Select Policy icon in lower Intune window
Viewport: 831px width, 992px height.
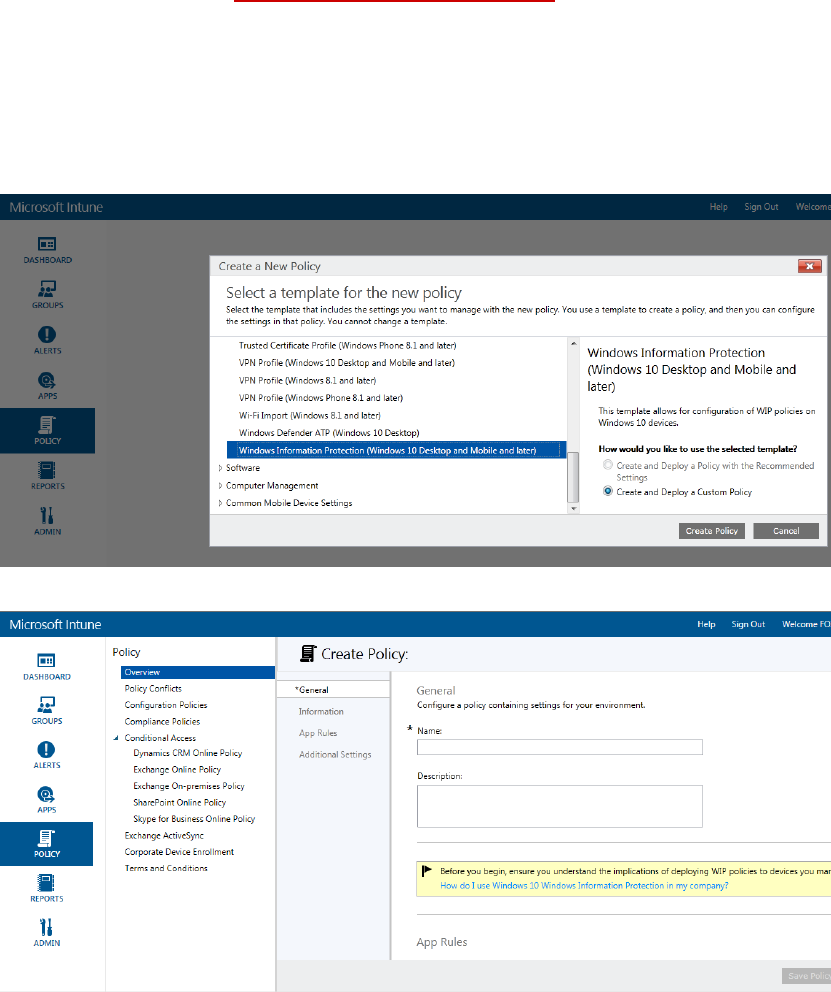(x=47, y=844)
